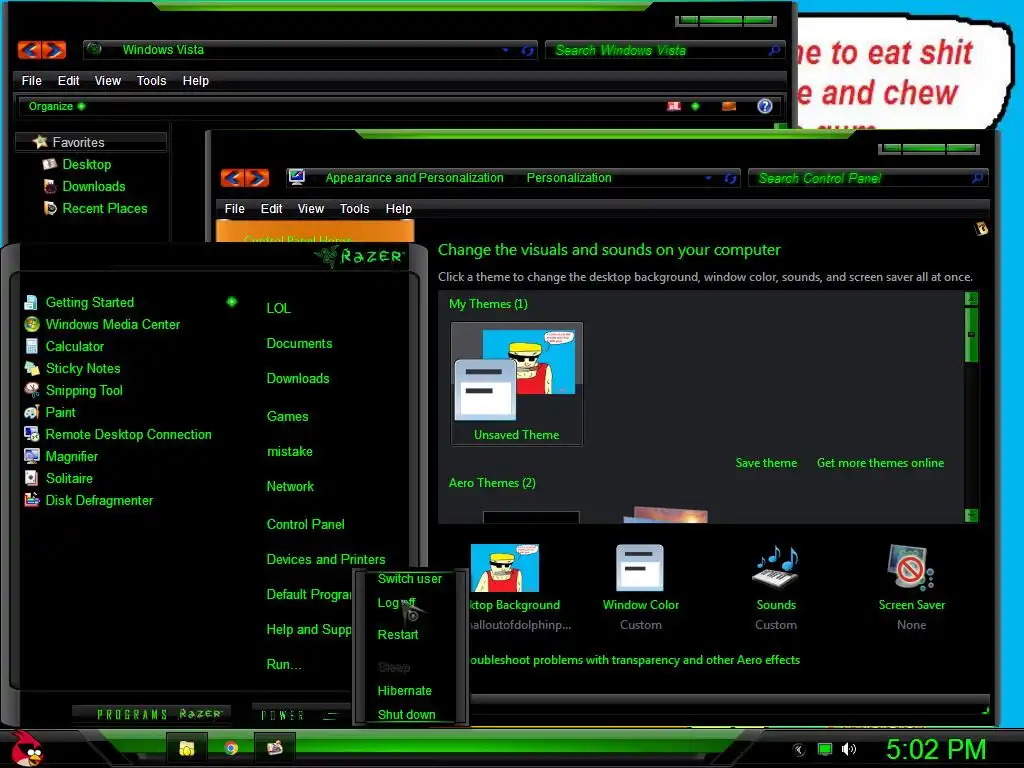Select the Unsaved Theme thumbnail
Viewport: 1024px width, 768px height.
517,383
